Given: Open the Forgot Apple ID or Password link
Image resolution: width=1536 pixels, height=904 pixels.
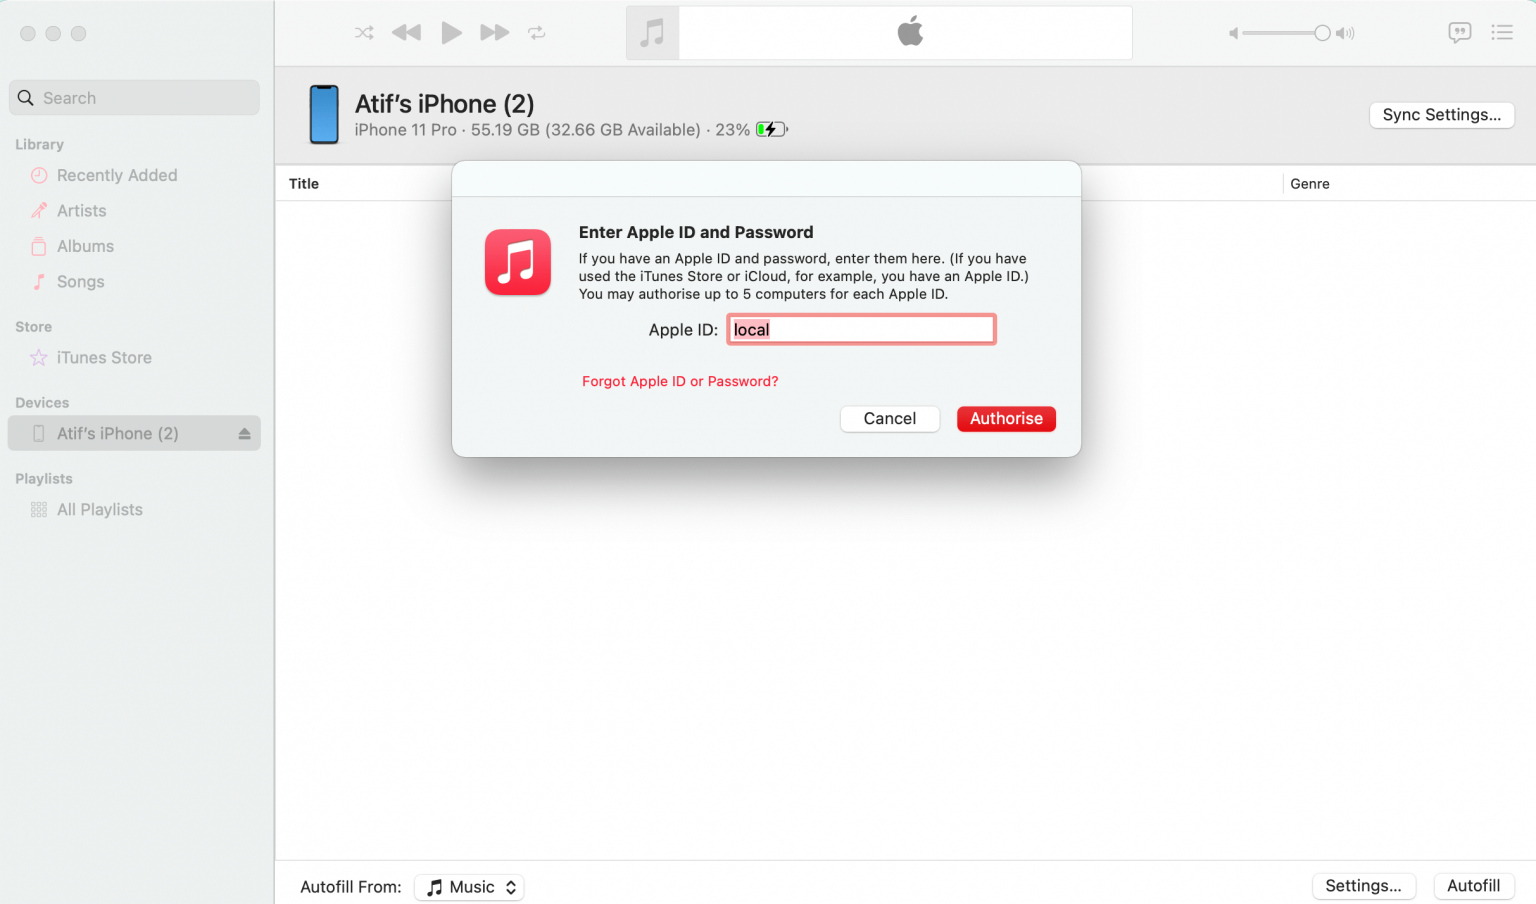Looking at the screenshot, I should click(680, 381).
